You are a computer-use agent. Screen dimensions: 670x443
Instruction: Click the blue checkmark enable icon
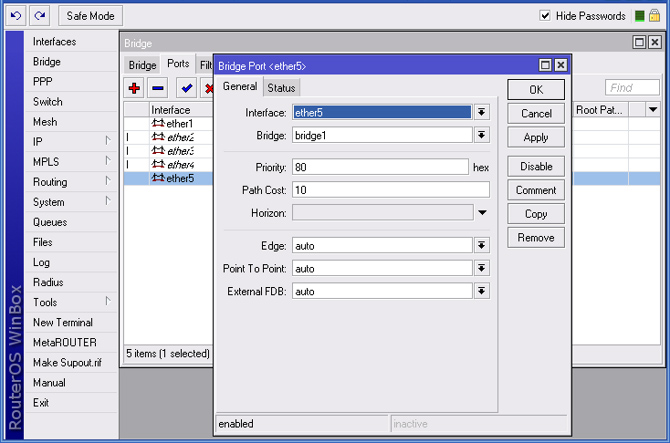[x=186, y=89]
